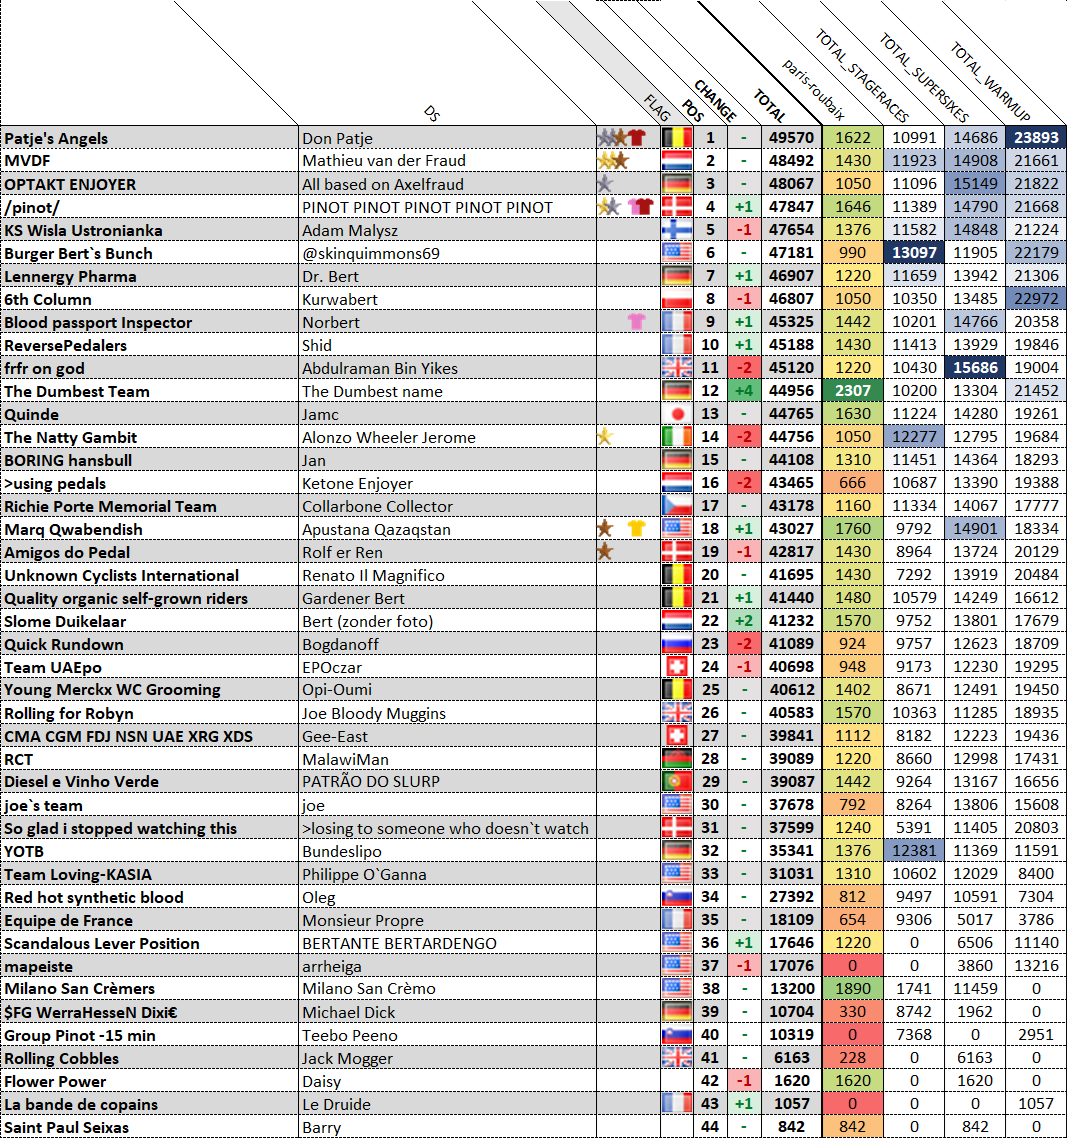
Task: Click the Swiss flag in Team UAEpo row
Action: point(676,666)
